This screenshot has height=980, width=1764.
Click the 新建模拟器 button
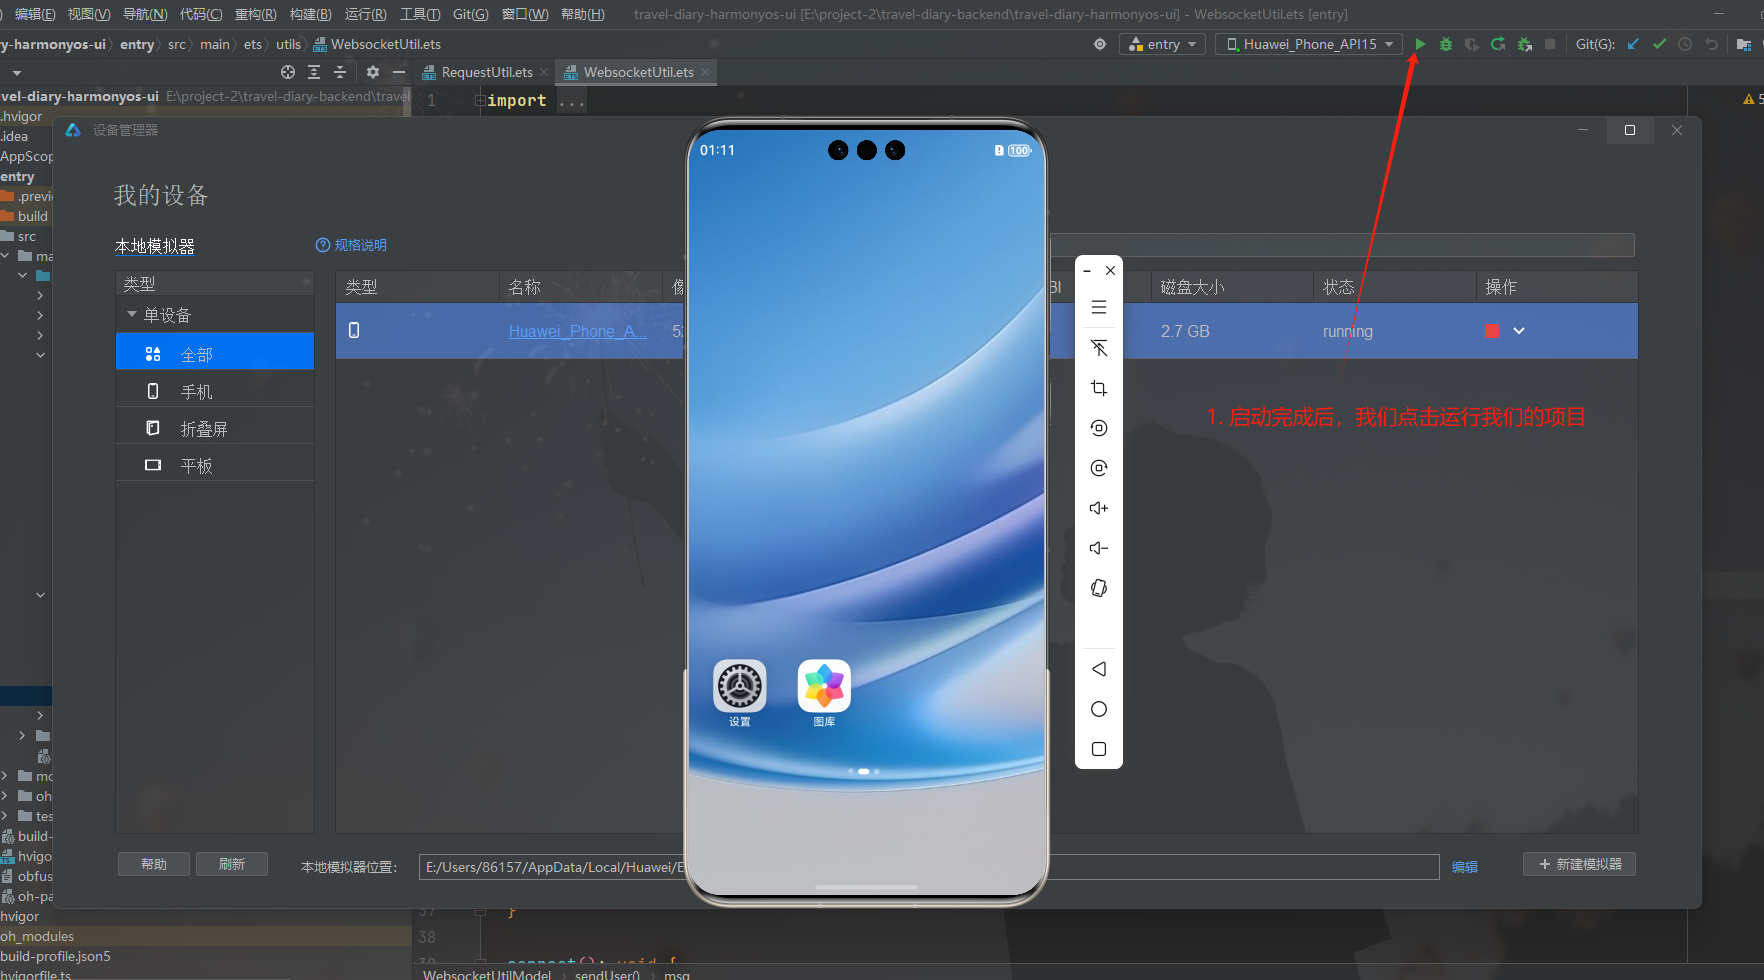coord(1580,864)
